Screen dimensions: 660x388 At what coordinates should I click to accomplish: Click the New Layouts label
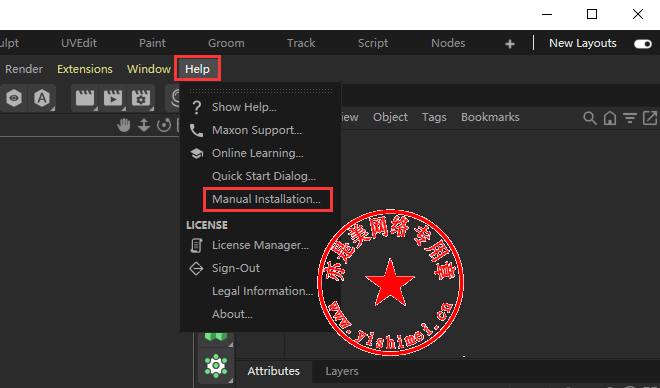[x=583, y=43]
